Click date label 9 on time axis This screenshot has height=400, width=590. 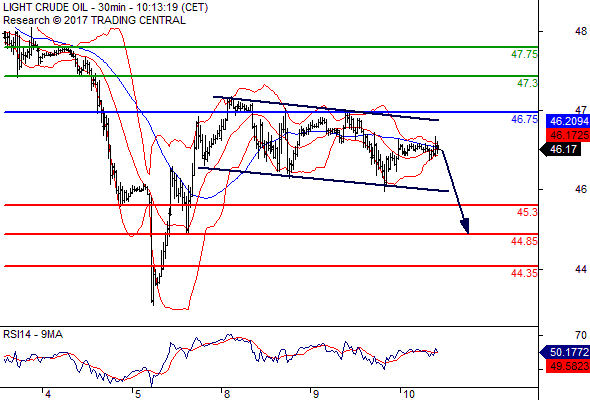click(316, 394)
